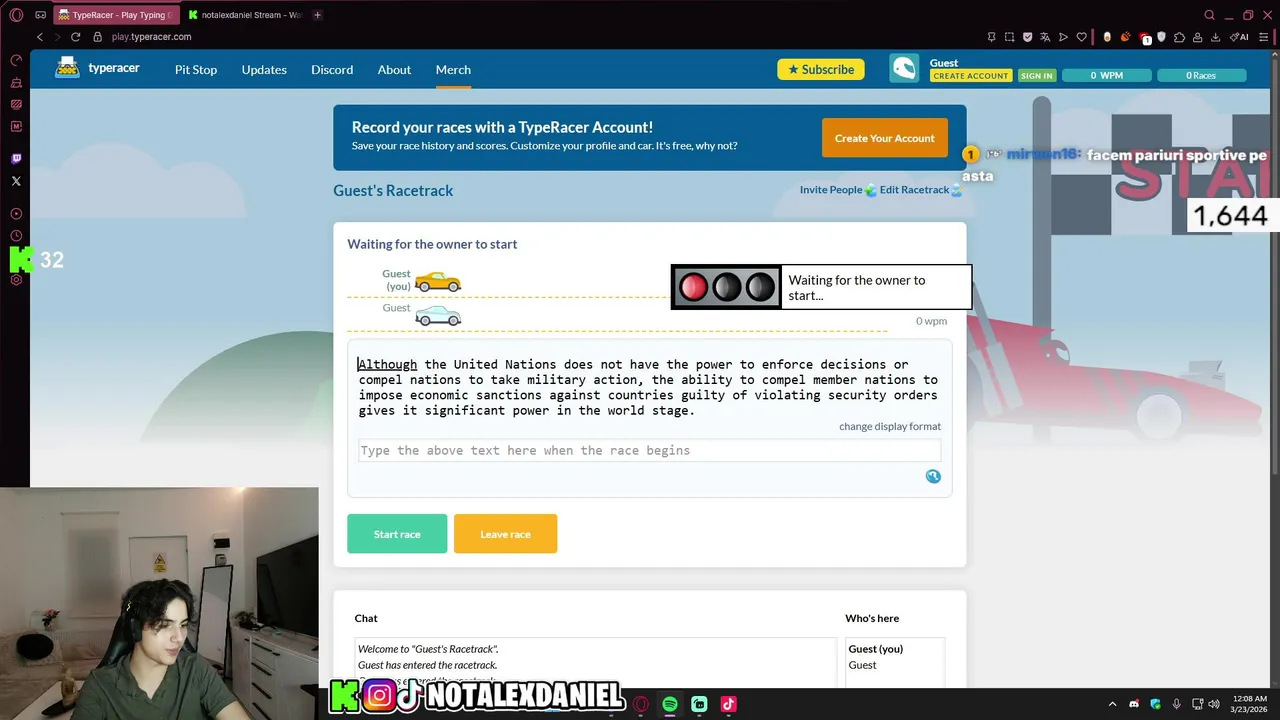Click the typeracer typewriter logo
Screen dimensions: 1280x720
pyautogui.click(x=67, y=68)
